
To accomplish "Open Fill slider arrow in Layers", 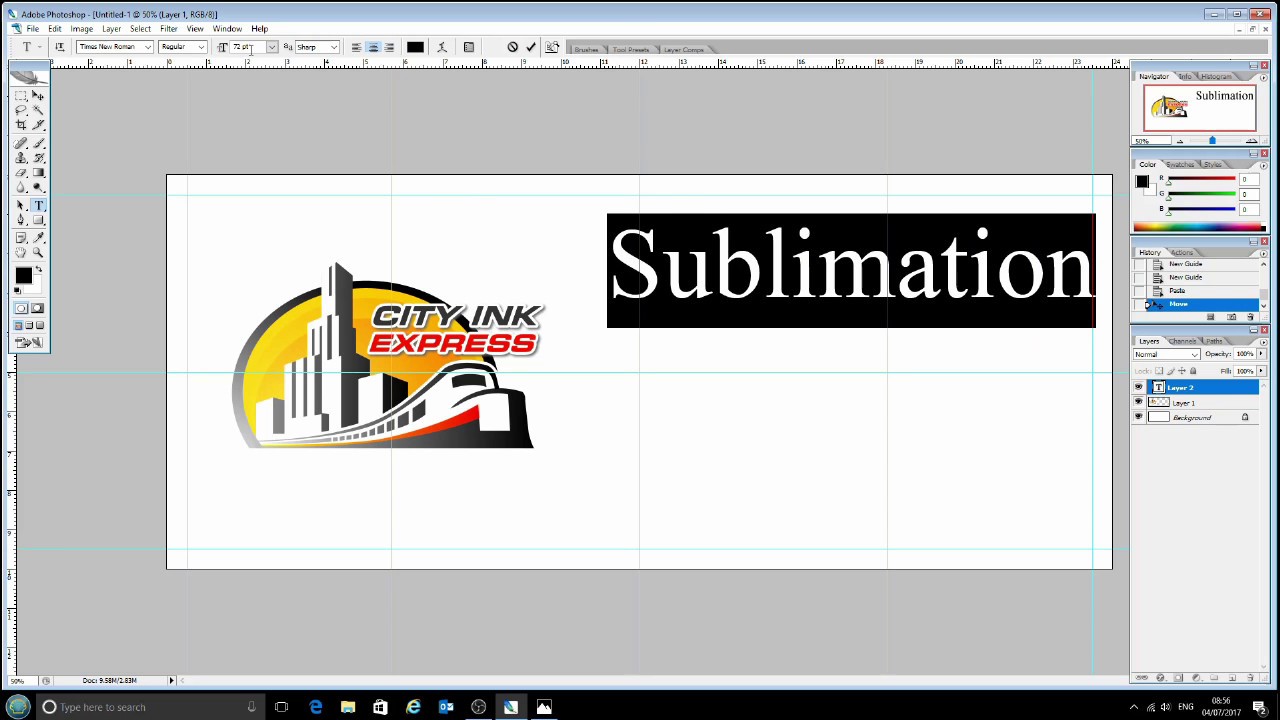I will coord(1262,371).
